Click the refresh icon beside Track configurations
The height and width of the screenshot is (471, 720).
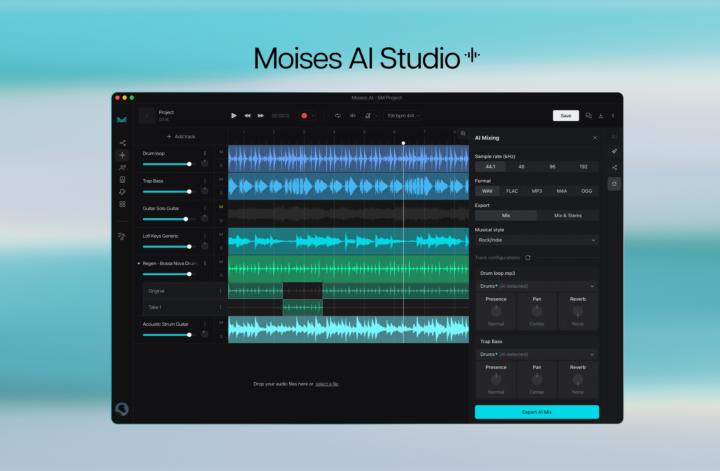tap(528, 258)
